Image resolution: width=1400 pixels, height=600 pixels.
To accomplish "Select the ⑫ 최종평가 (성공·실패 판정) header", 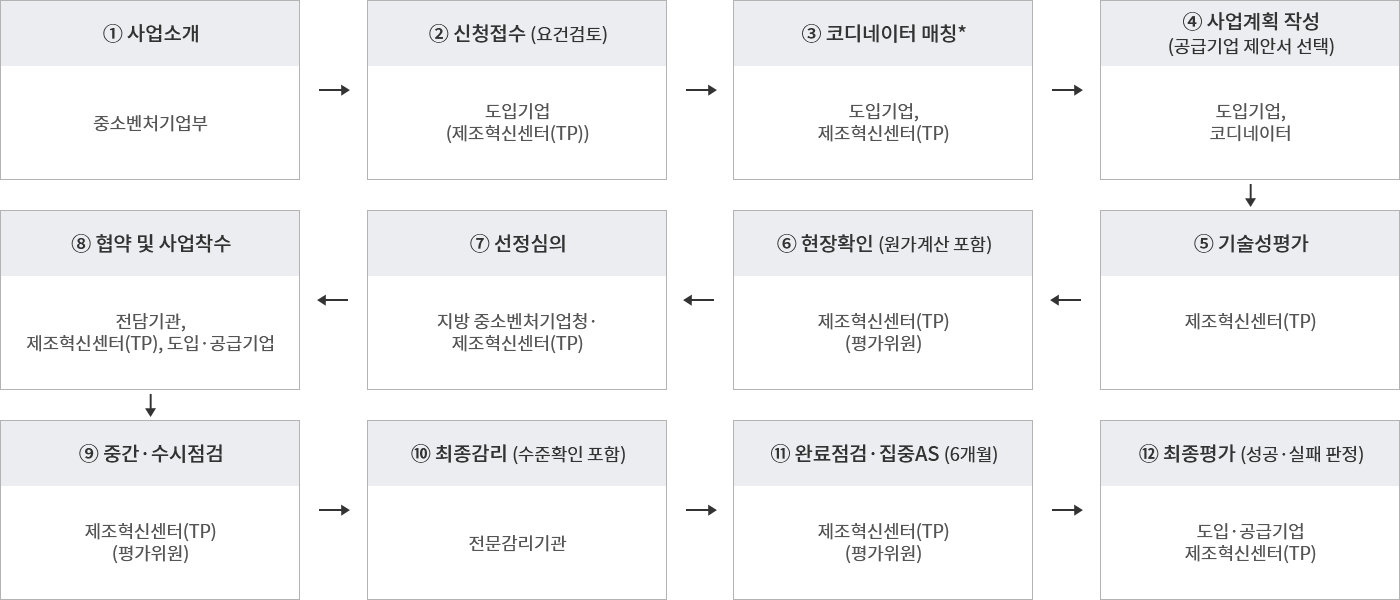I will coord(1250,453).
